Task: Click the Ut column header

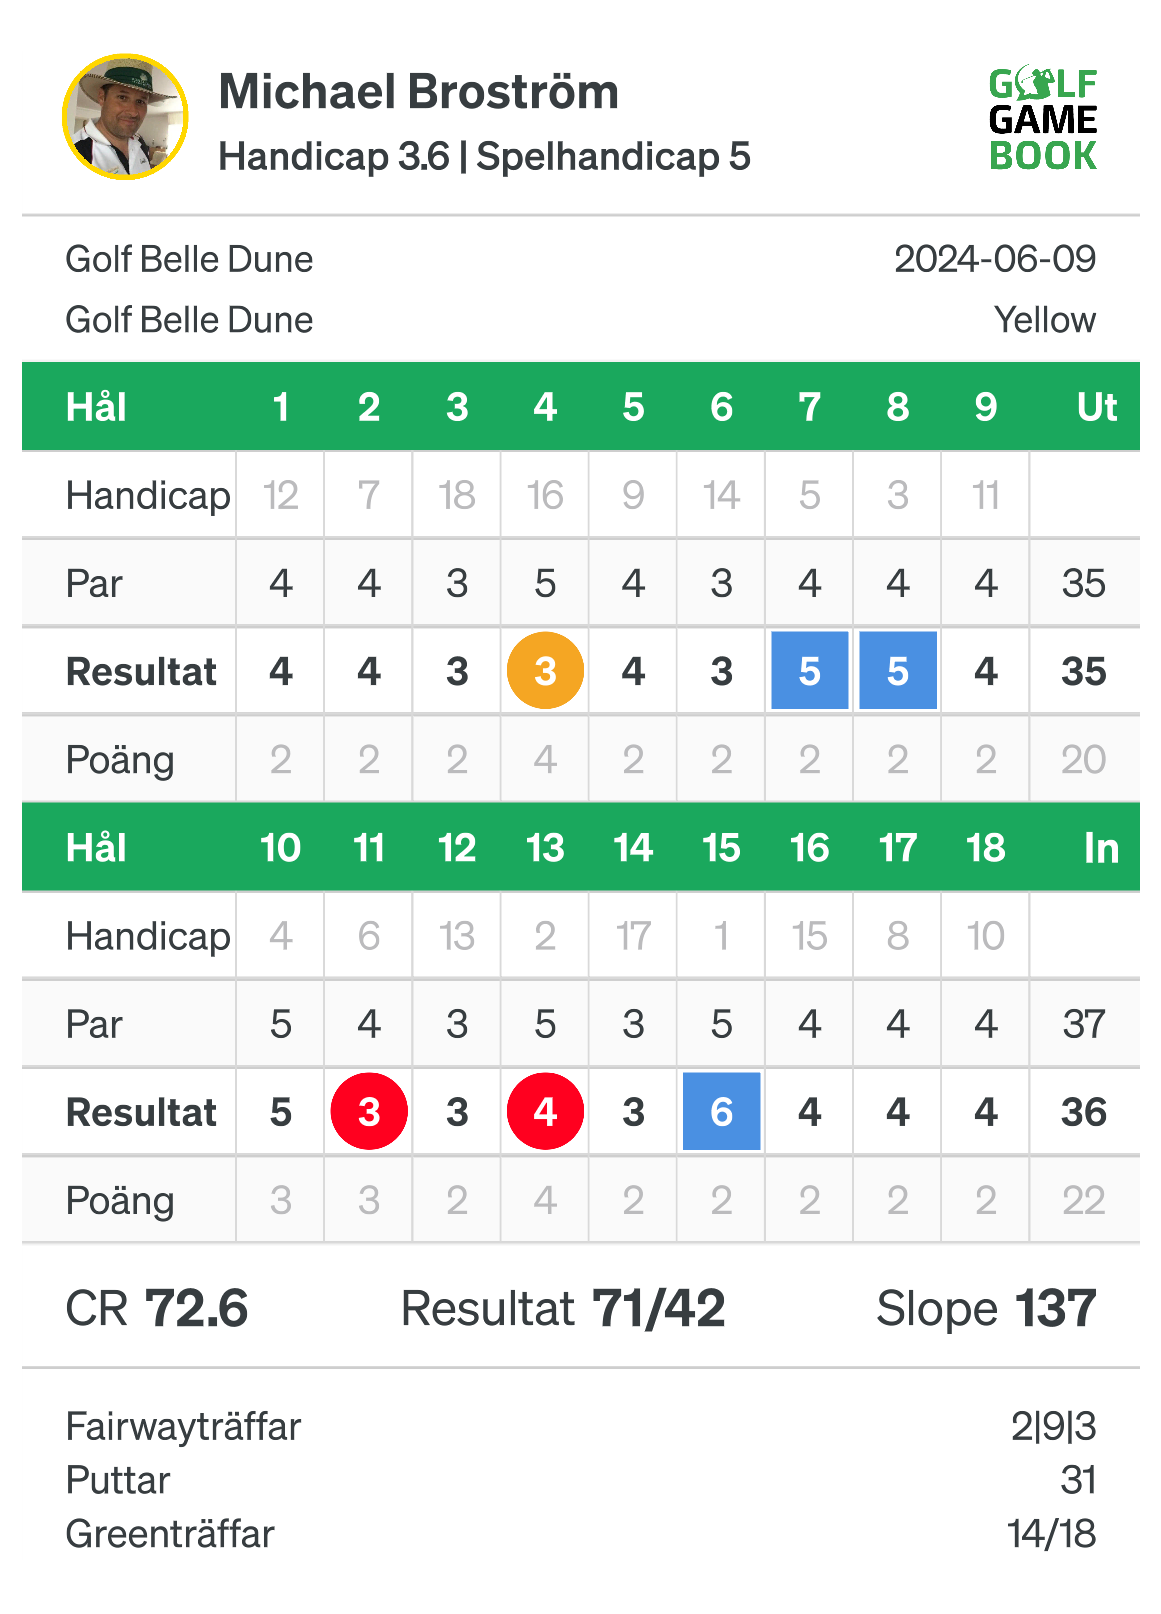Action: click(x=1097, y=408)
